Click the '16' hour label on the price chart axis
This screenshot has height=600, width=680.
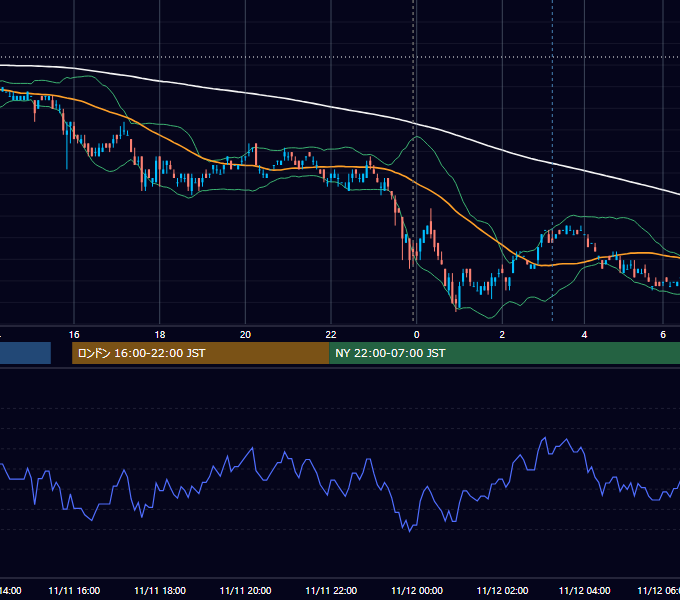[x=74, y=335]
